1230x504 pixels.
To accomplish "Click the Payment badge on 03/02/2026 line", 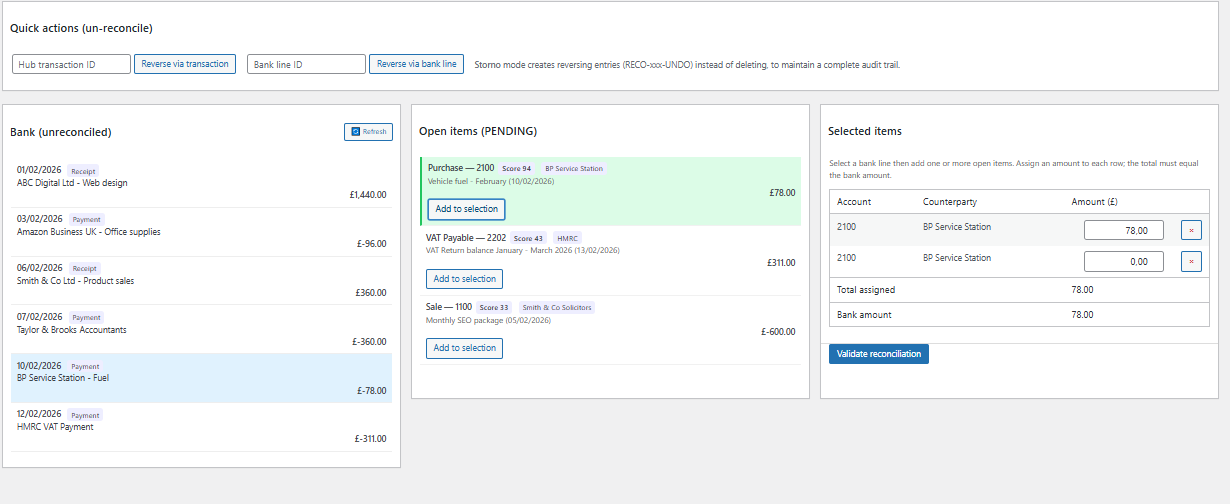I will (85, 219).
